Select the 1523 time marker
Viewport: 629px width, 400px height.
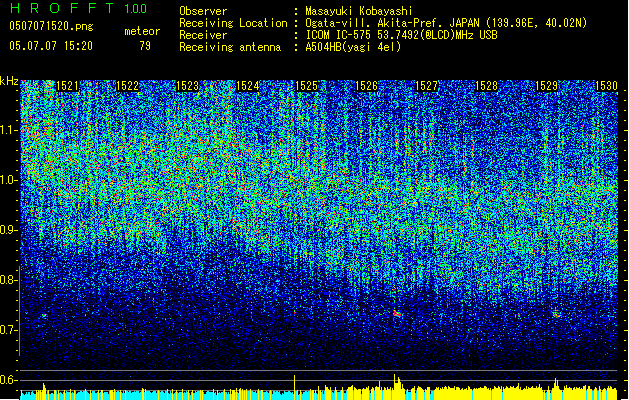pos(187,86)
